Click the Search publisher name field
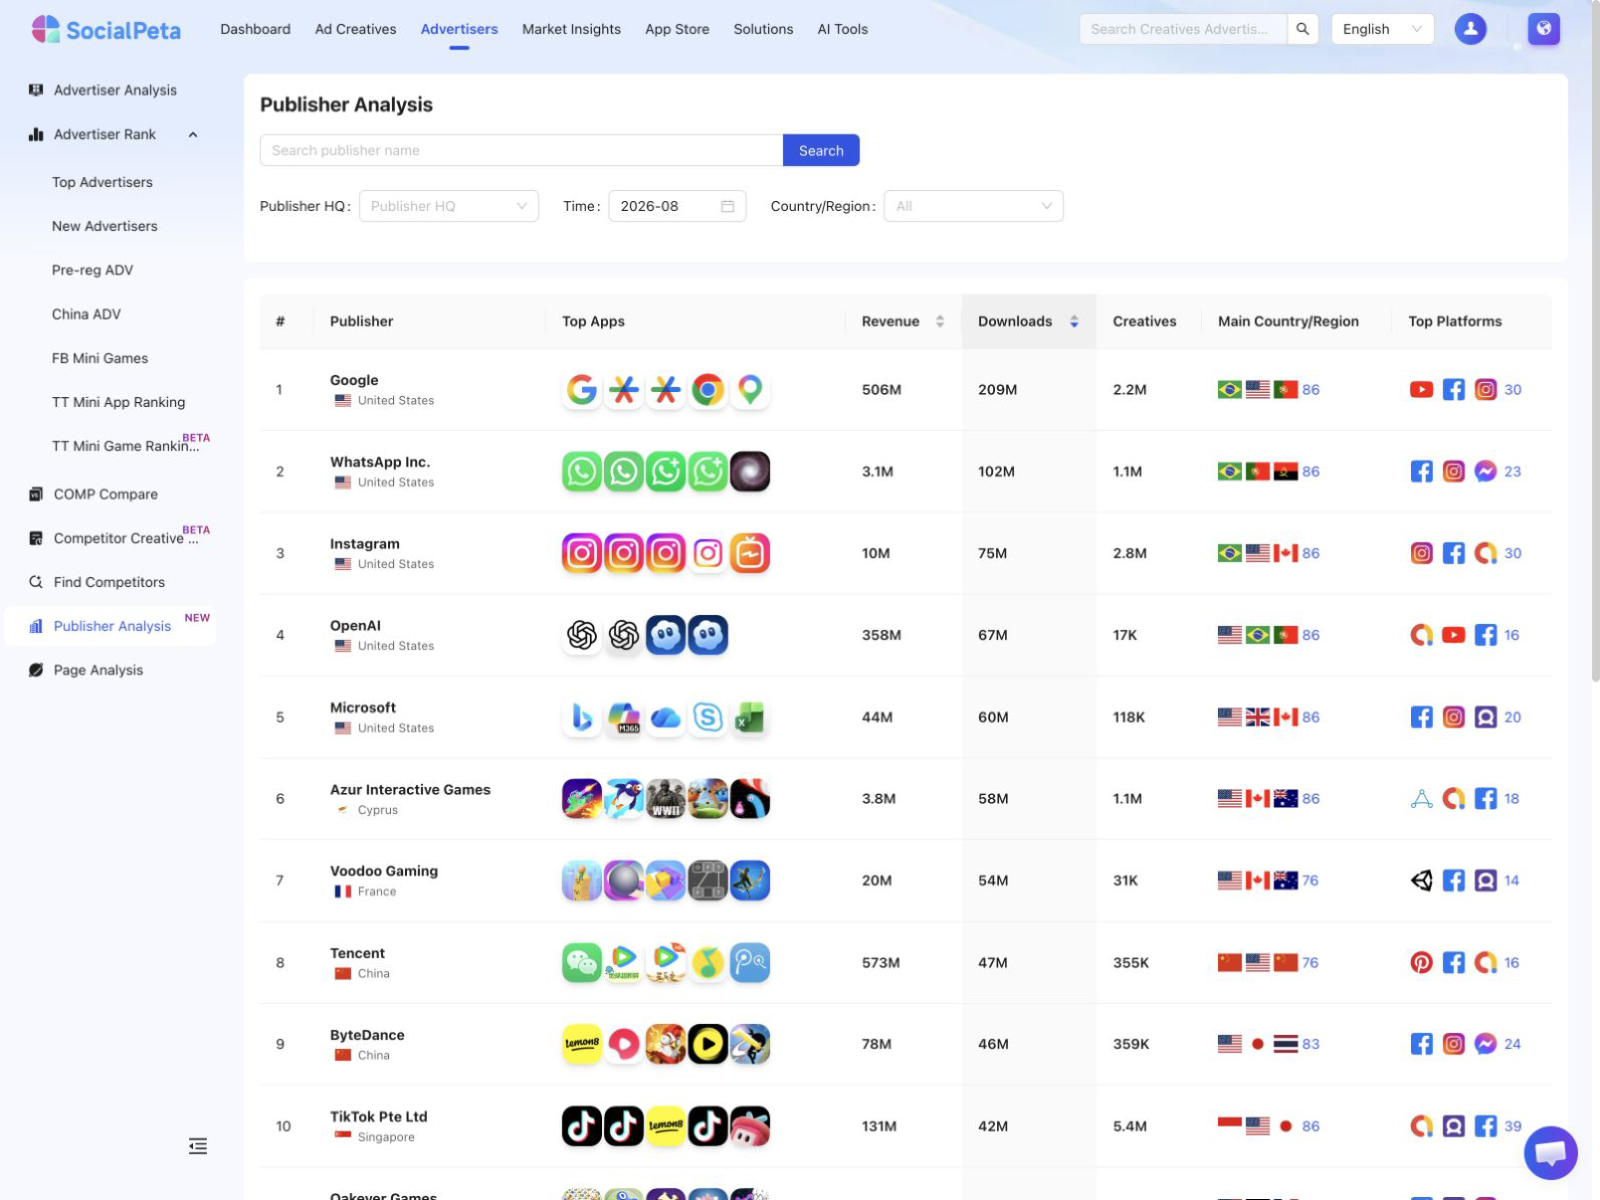1600x1200 pixels. coord(521,150)
